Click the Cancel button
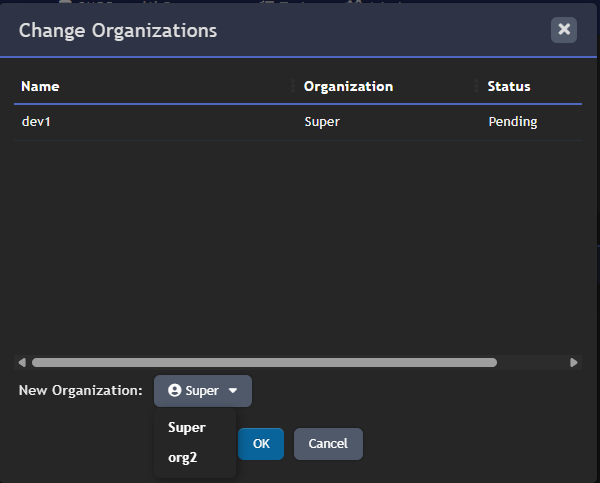Image resolution: width=600 pixels, height=483 pixels. tap(328, 444)
